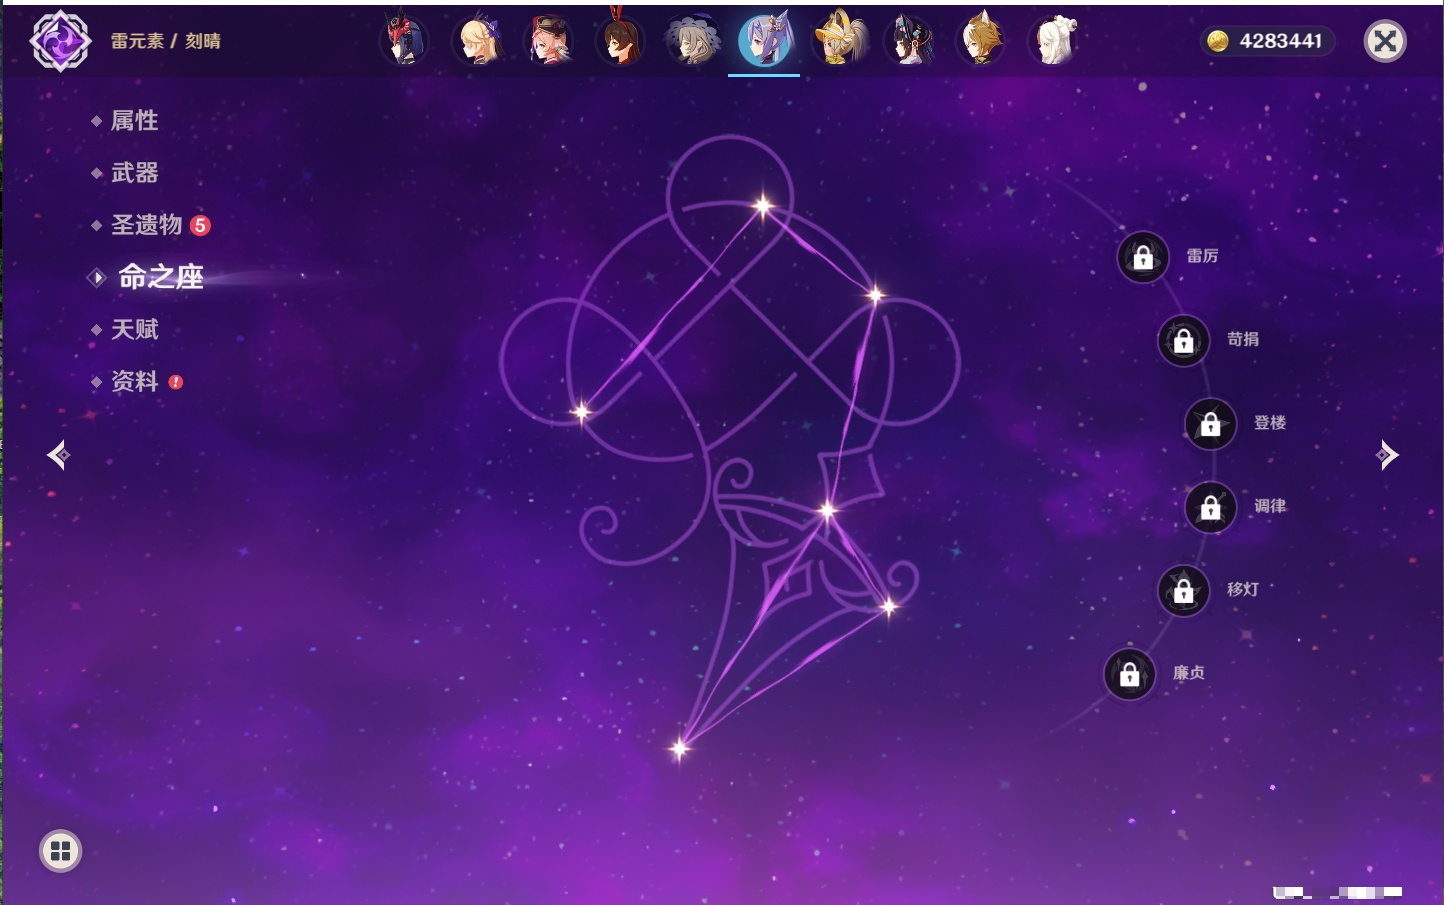Select the red-masked blue-haired character avatar

click(x=404, y=41)
